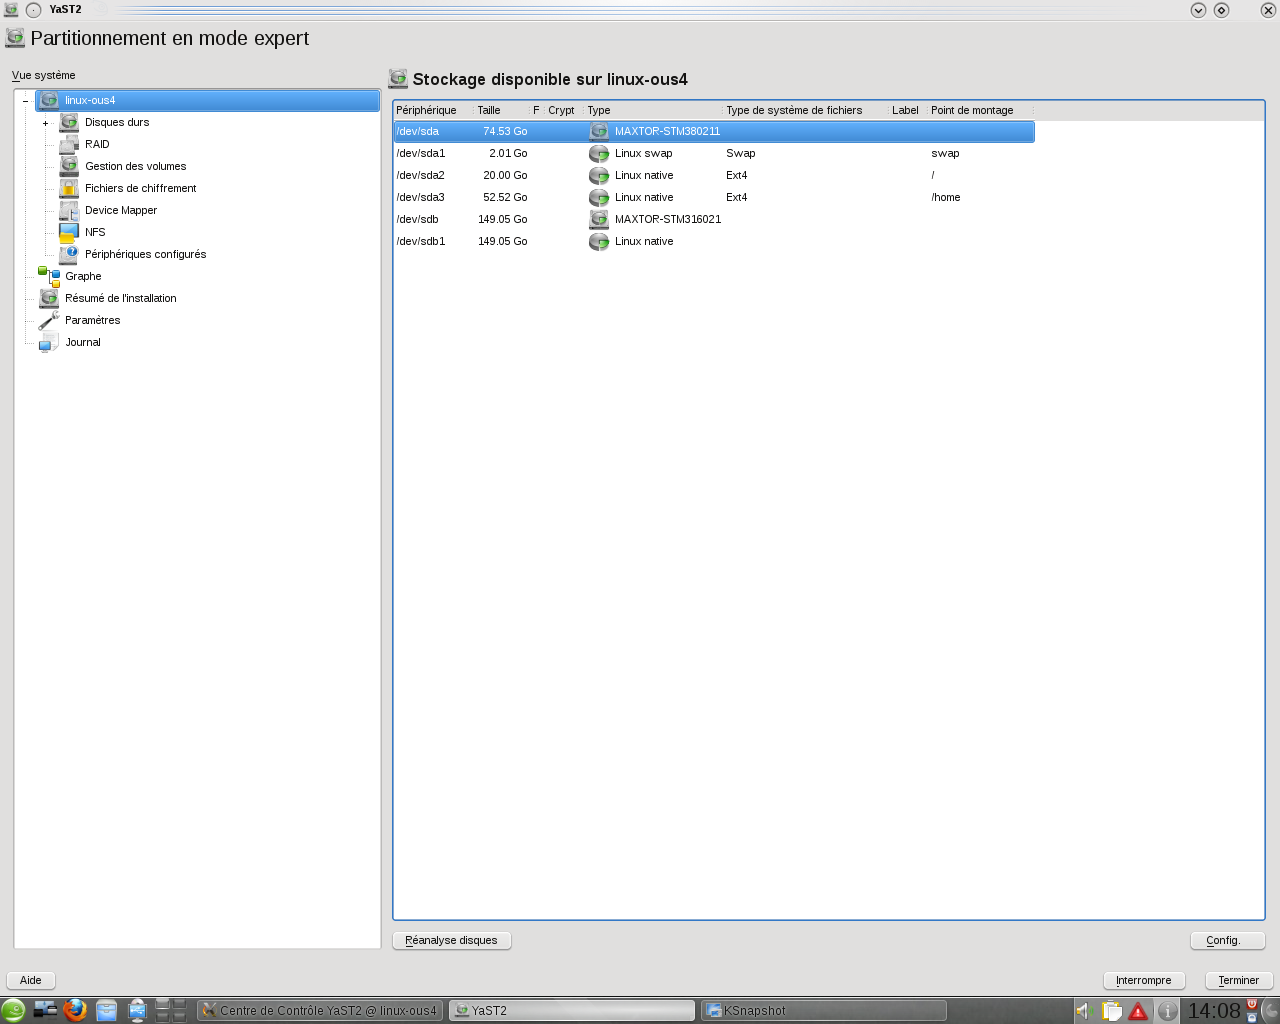Sort by Type de système de fichiers header
The width and height of the screenshot is (1280, 1024).
click(x=806, y=110)
